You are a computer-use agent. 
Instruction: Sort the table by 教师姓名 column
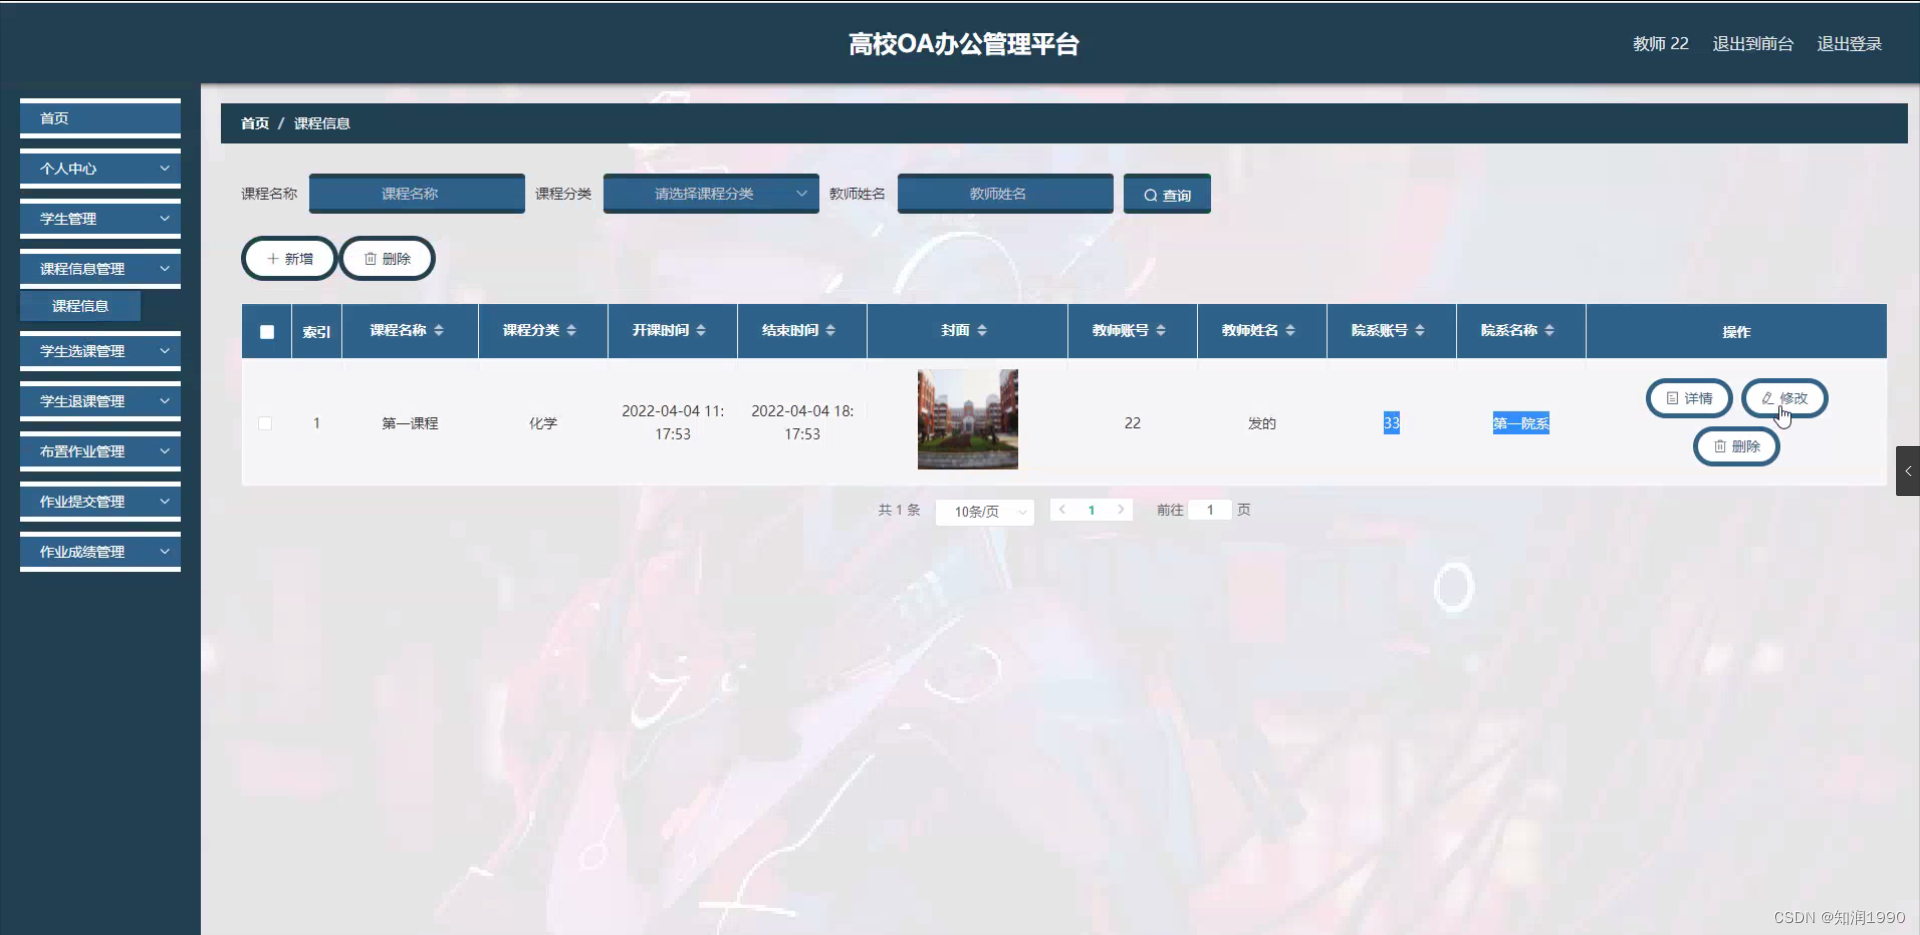point(1290,331)
